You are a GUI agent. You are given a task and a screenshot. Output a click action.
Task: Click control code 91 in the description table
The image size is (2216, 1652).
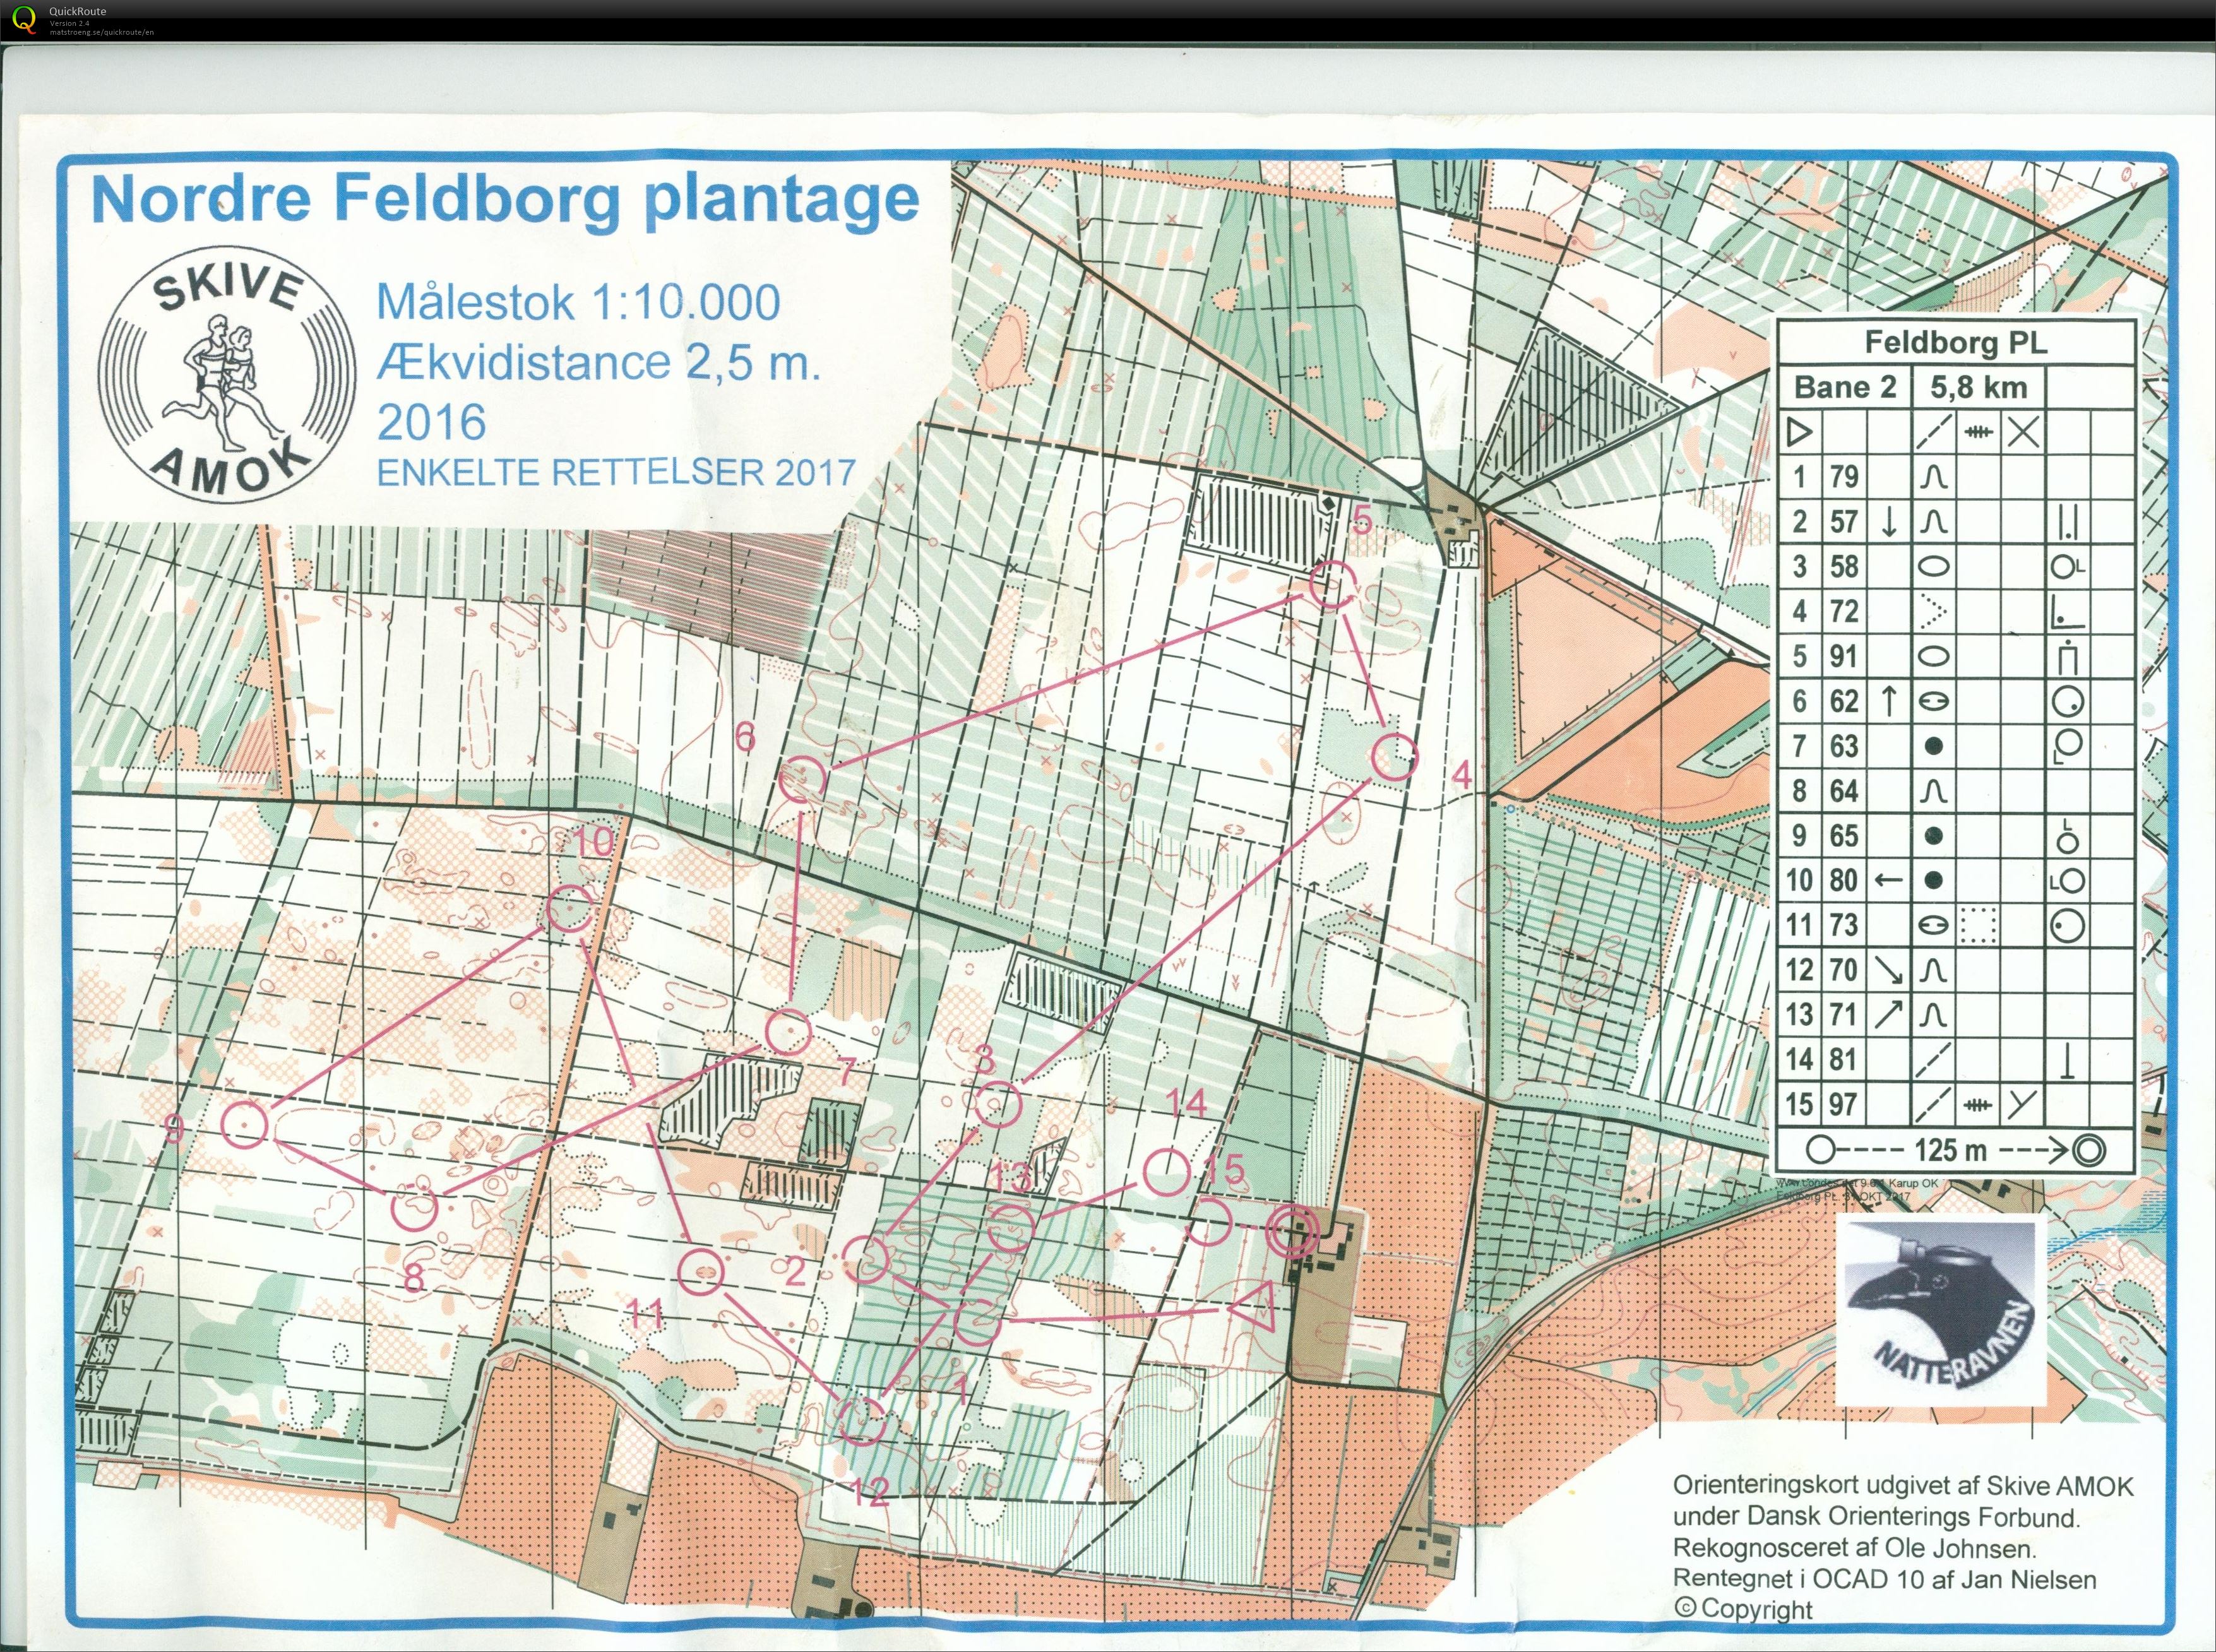pos(1844,656)
